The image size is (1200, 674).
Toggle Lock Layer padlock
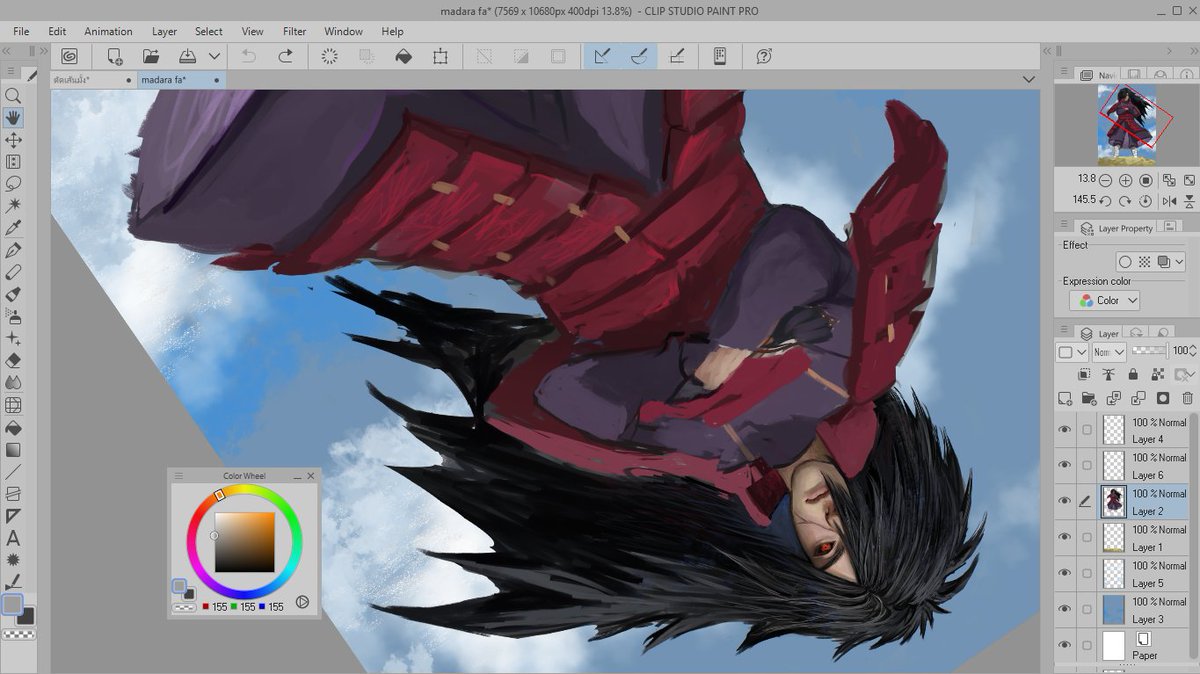pyautogui.click(x=1133, y=374)
